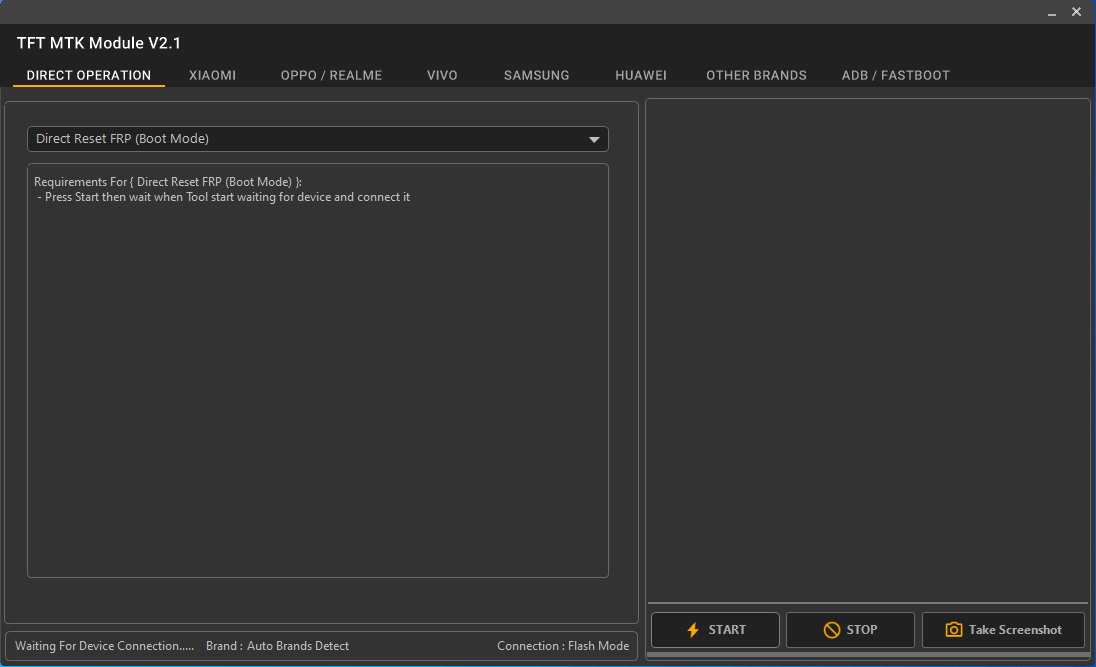
Task: Click the horizontal scrollbar below the buttons
Action: click(868, 656)
